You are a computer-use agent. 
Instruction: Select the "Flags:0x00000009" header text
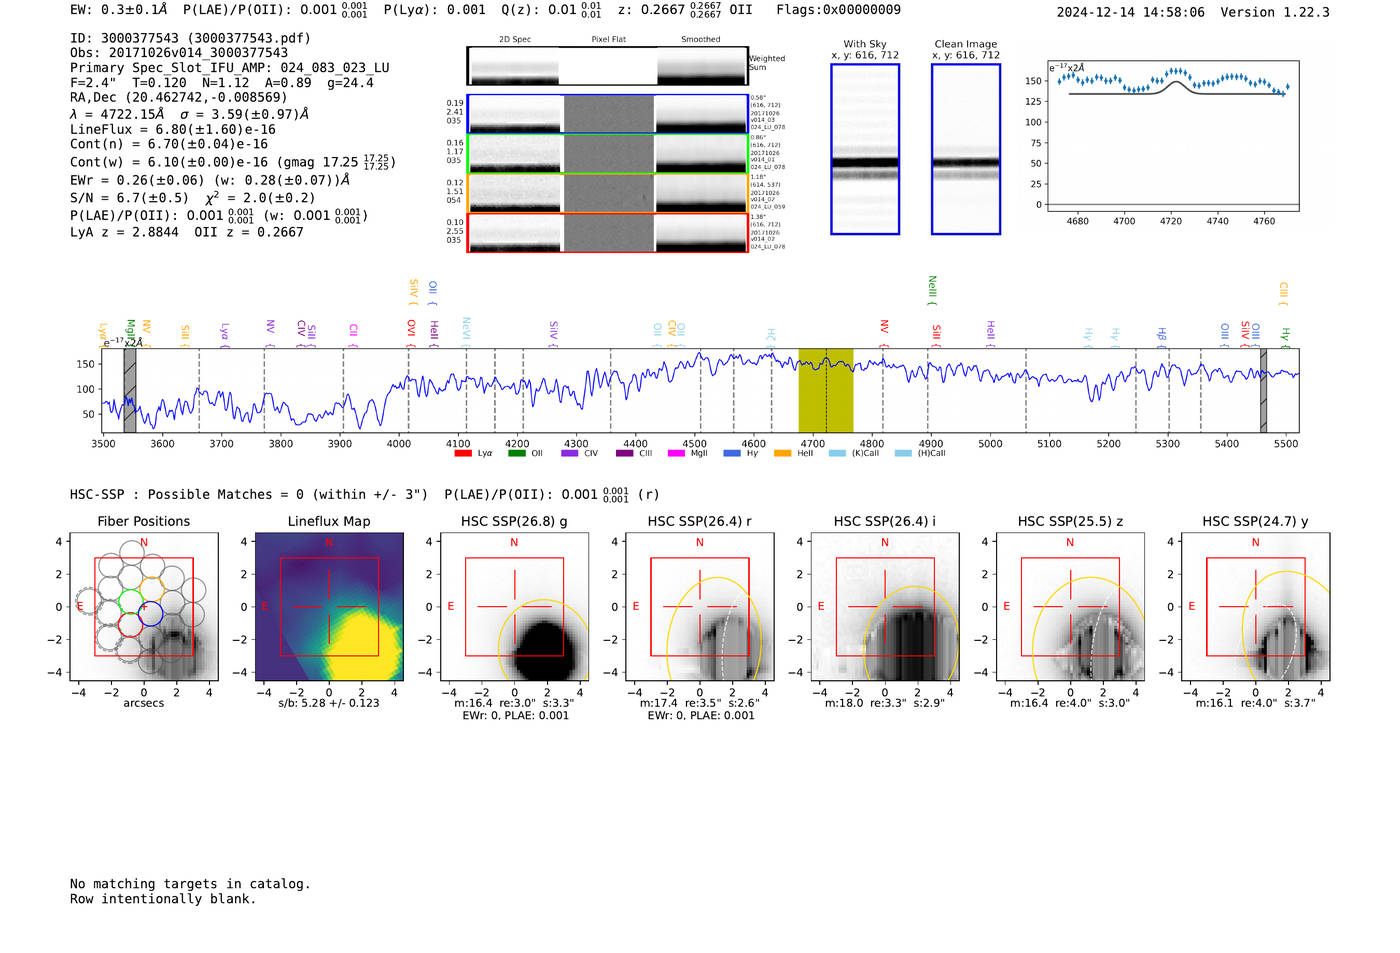[838, 10]
